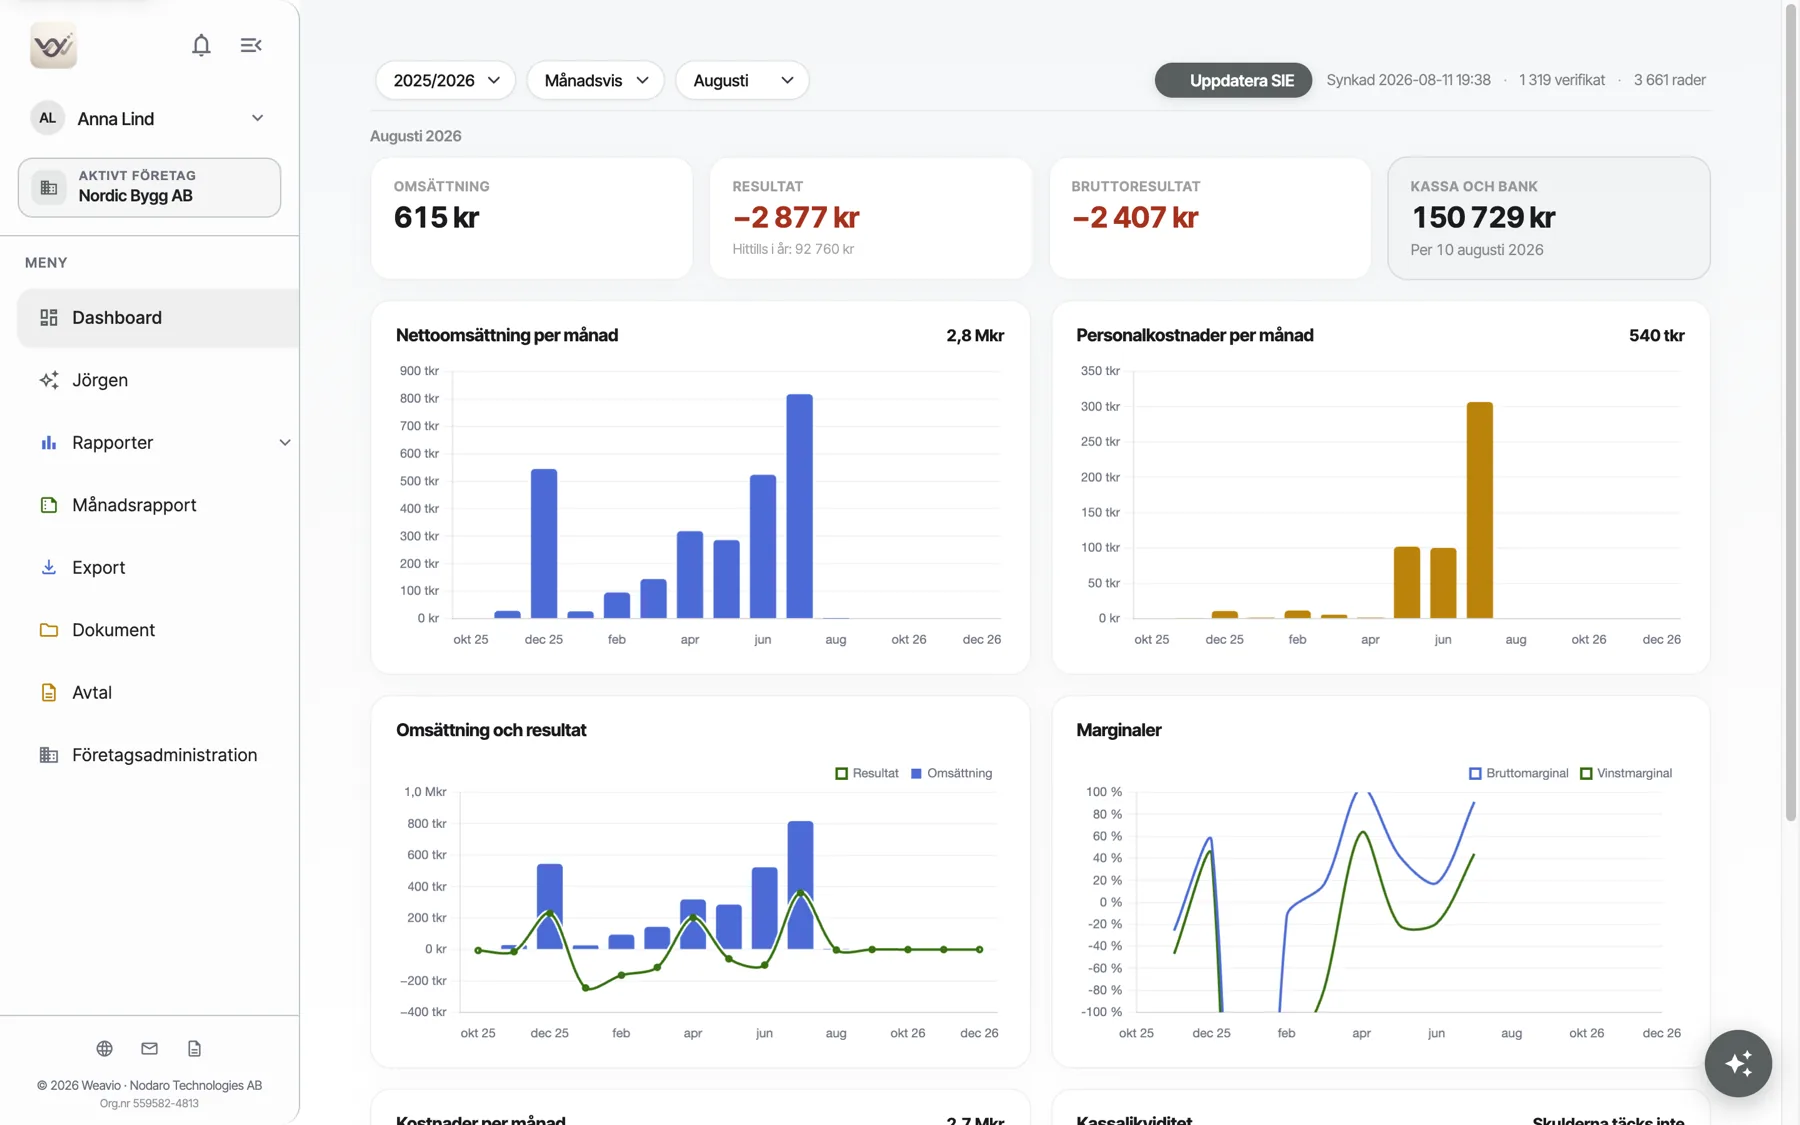Open the AI assistant sparkle button
Image resolution: width=1800 pixels, height=1125 pixels.
pos(1738,1063)
